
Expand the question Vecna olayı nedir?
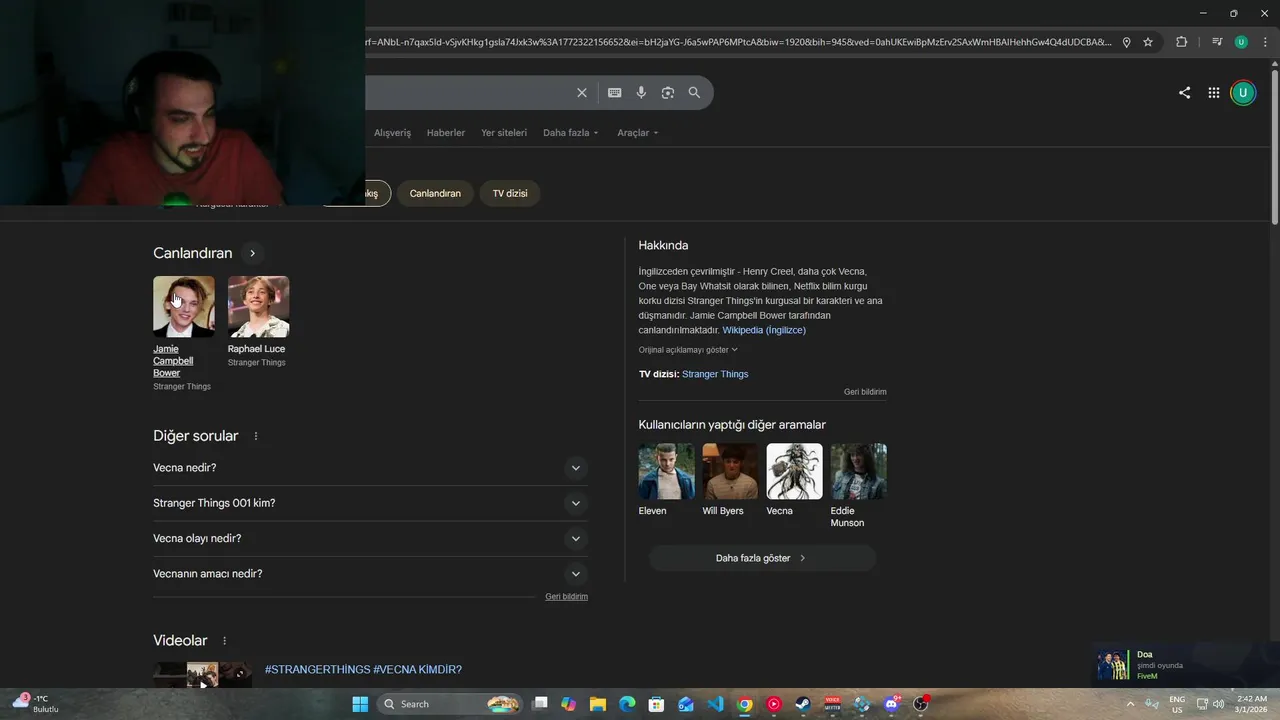pos(370,539)
